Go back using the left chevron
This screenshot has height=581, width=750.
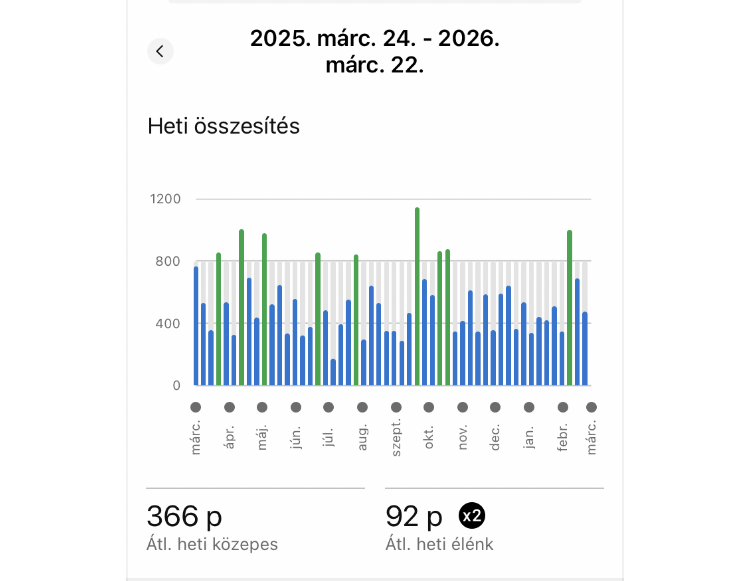(x=160, y=51)
